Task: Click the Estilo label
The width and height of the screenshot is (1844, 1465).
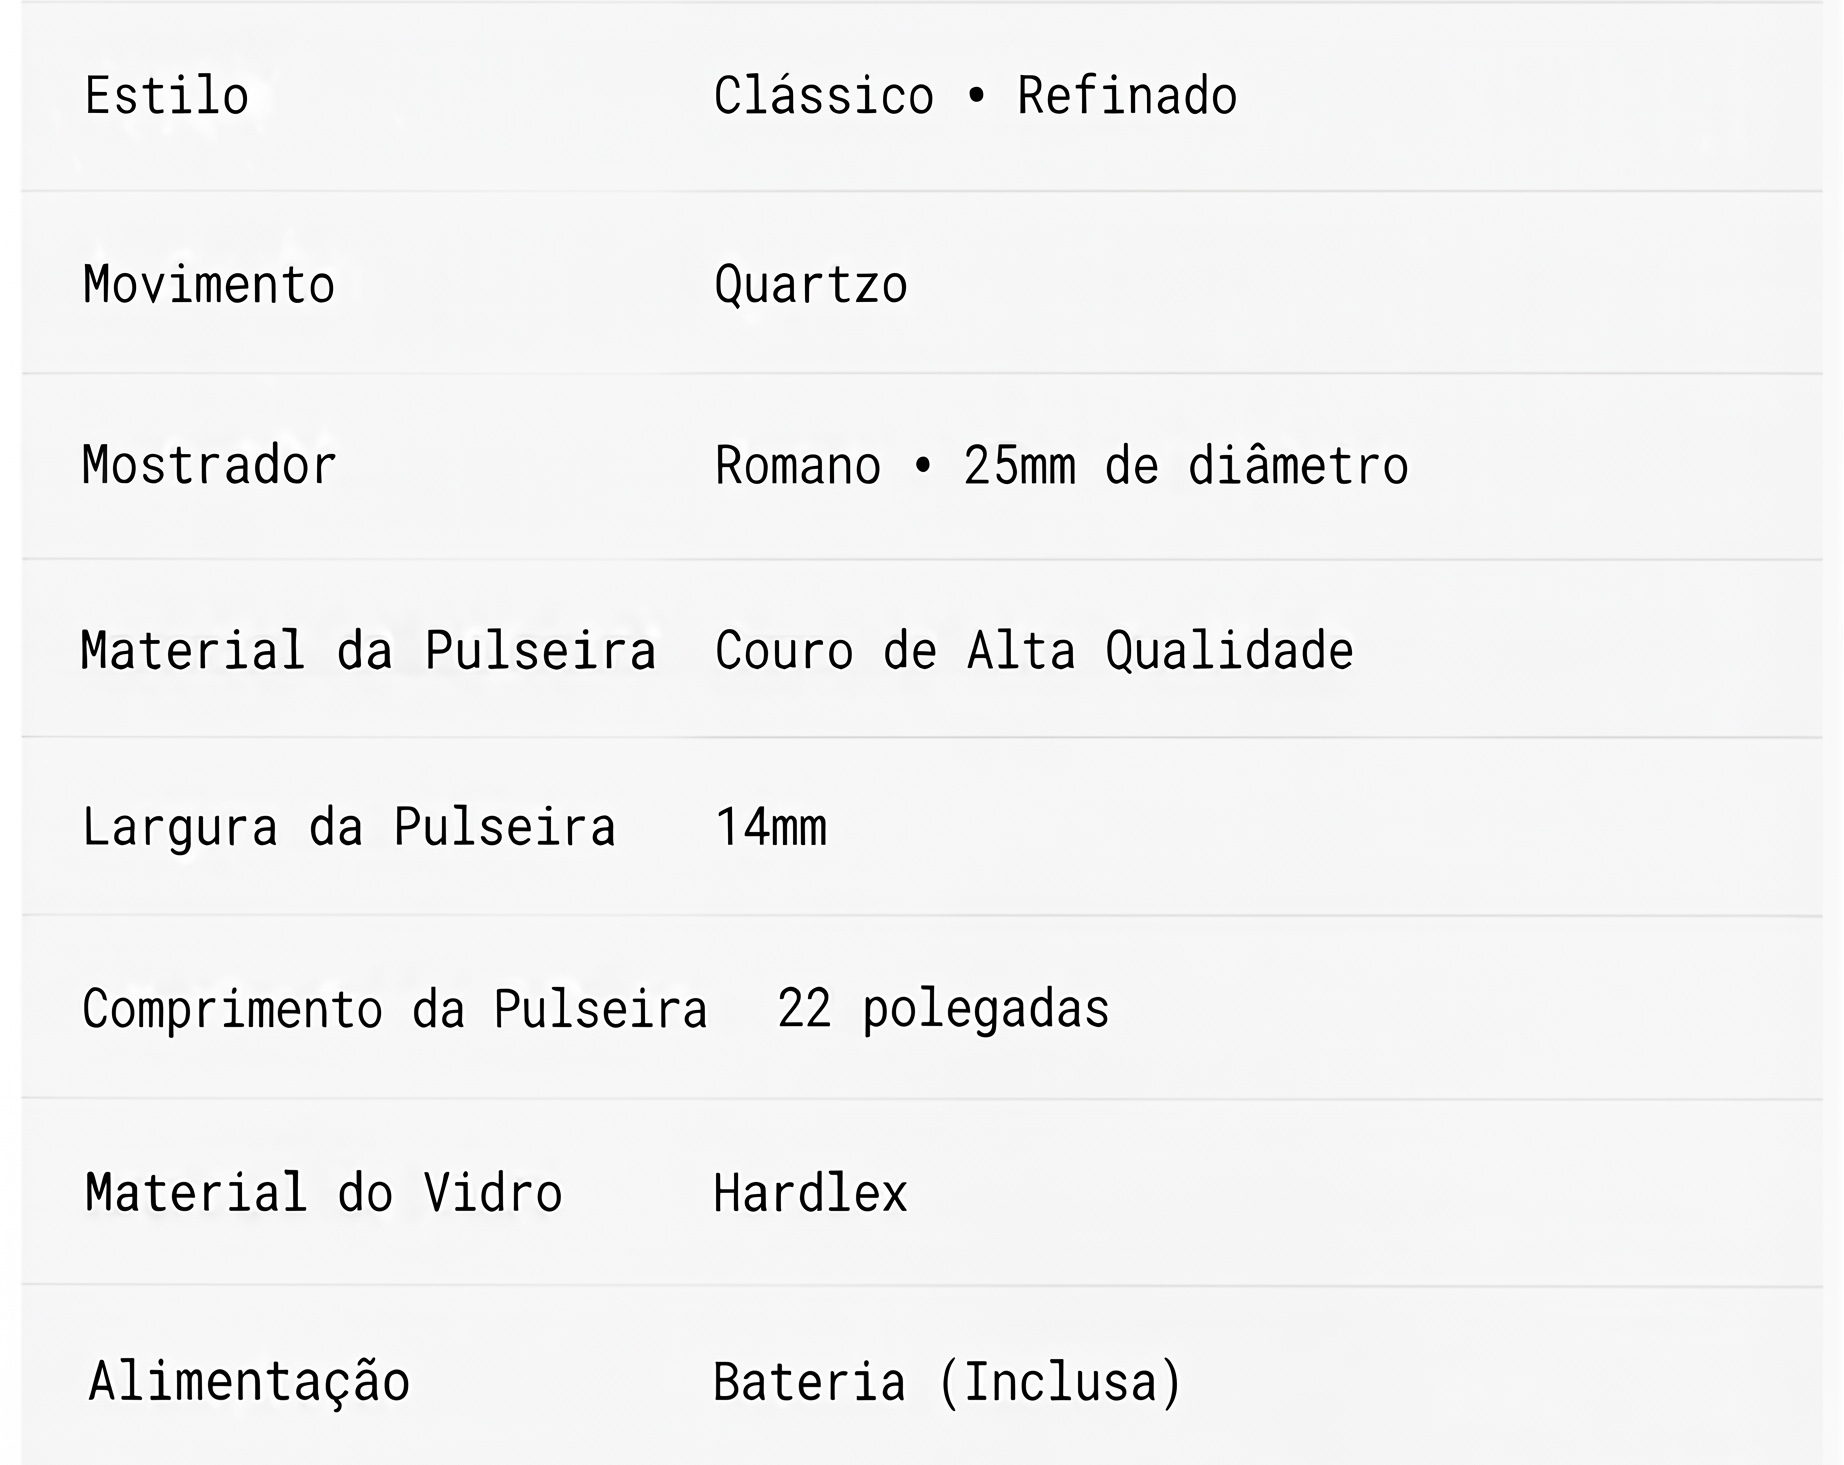Action: 167,96
